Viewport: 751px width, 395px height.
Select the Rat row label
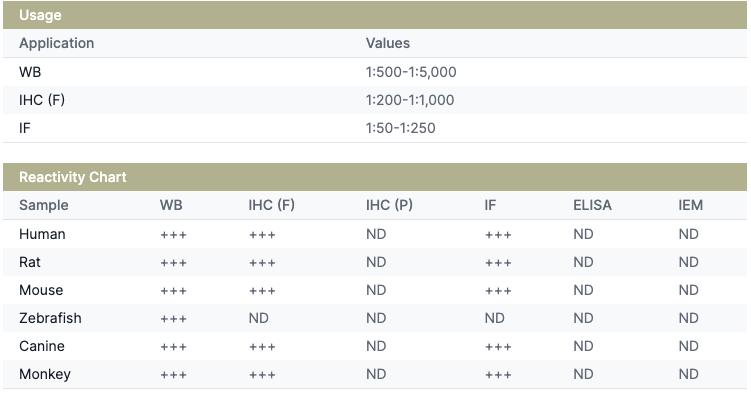tap(30, 262)
